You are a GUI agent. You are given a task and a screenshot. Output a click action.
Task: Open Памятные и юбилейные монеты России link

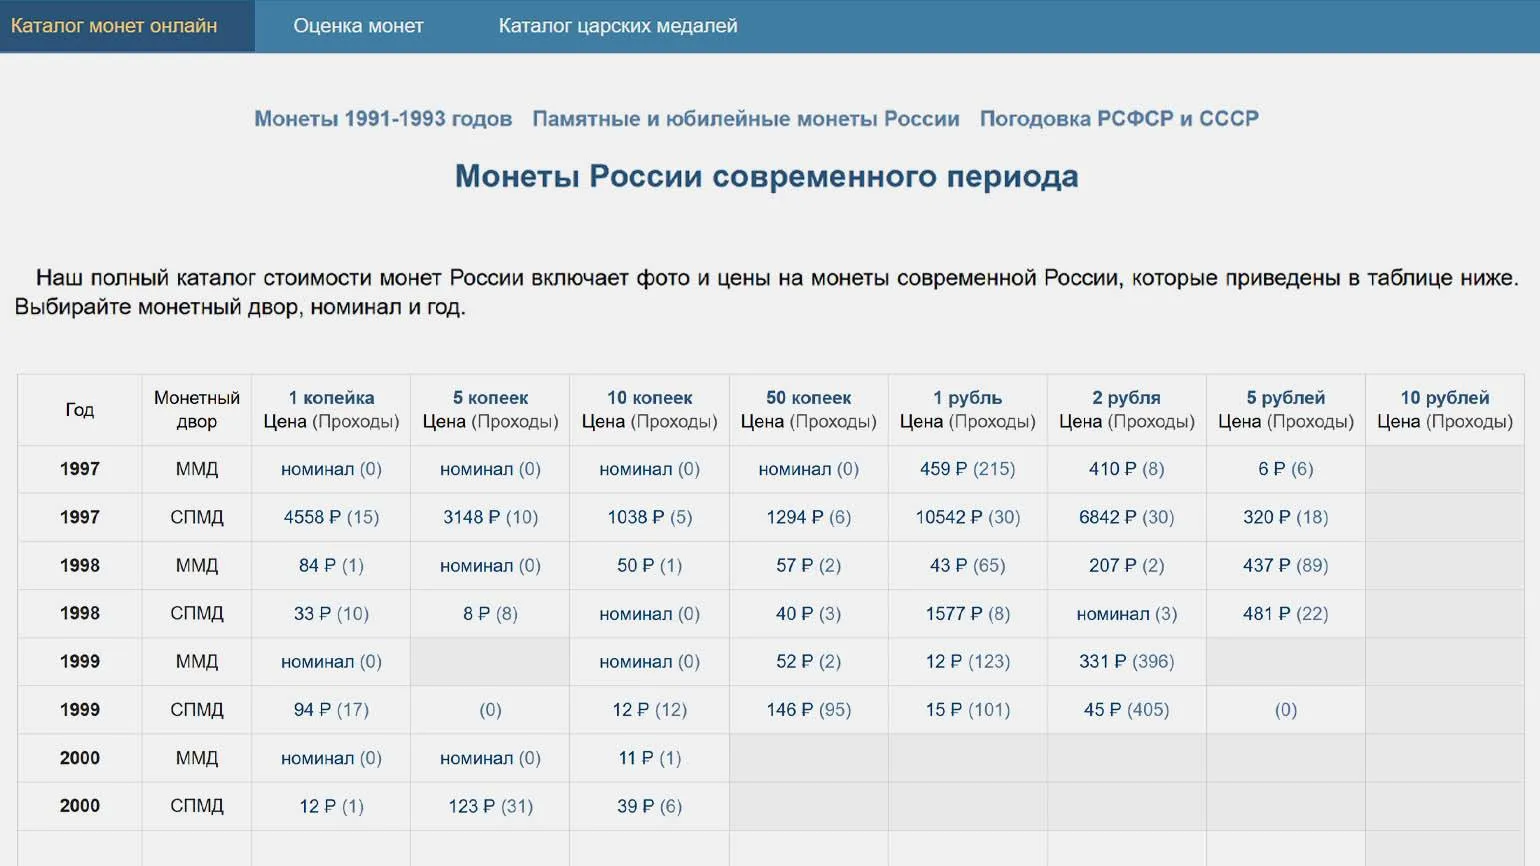click(745, 119)
